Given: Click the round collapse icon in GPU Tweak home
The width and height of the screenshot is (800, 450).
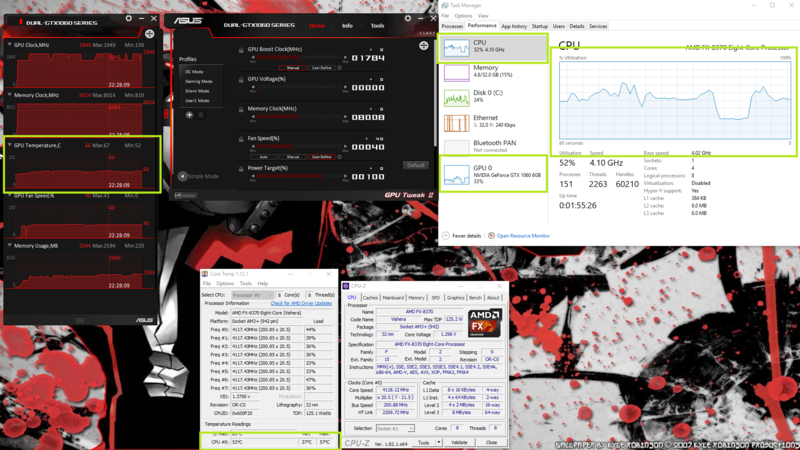Looking at the screenshot, I should coord(423,46).
